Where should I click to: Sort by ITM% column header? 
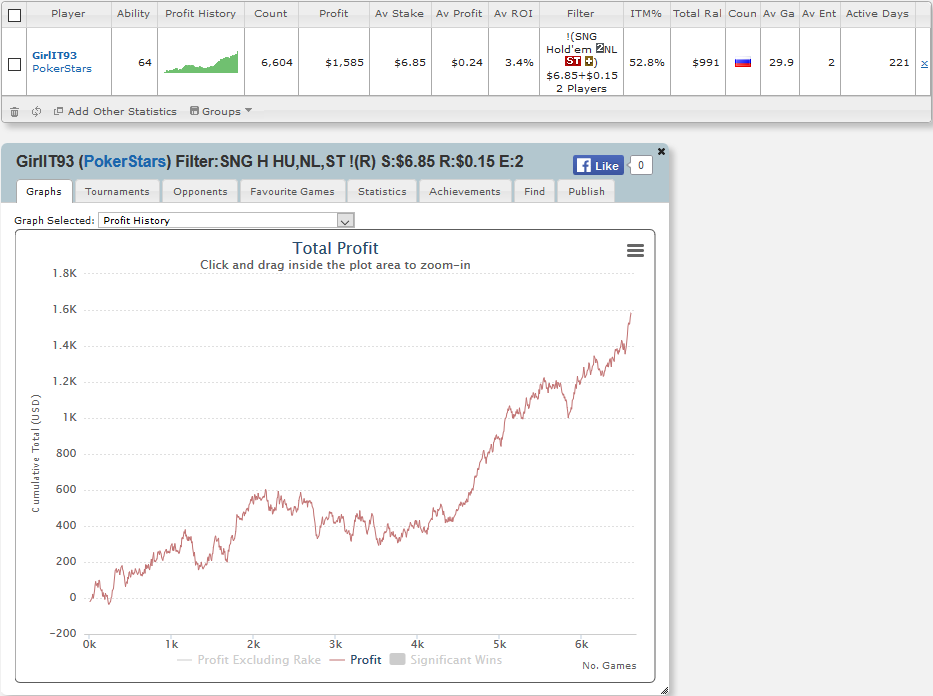pyautogui.click(x=646, y=14)
